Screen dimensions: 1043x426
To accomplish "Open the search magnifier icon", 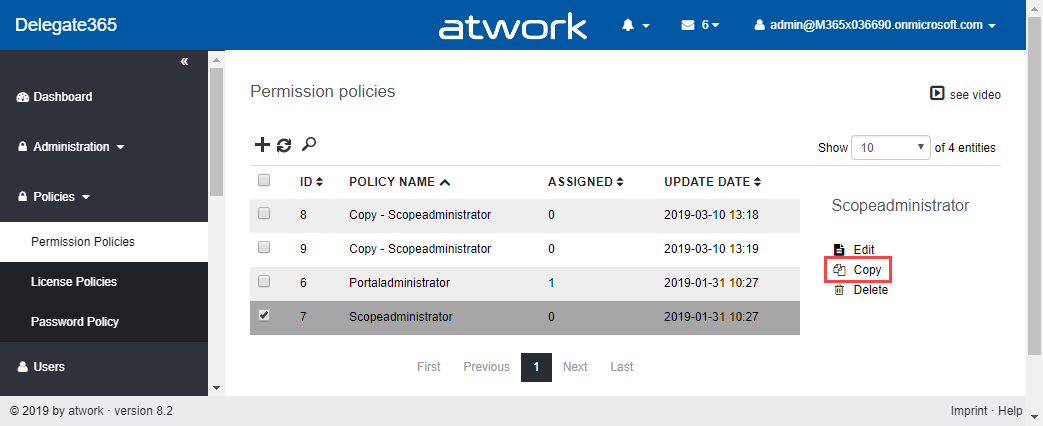I will 309,145.
